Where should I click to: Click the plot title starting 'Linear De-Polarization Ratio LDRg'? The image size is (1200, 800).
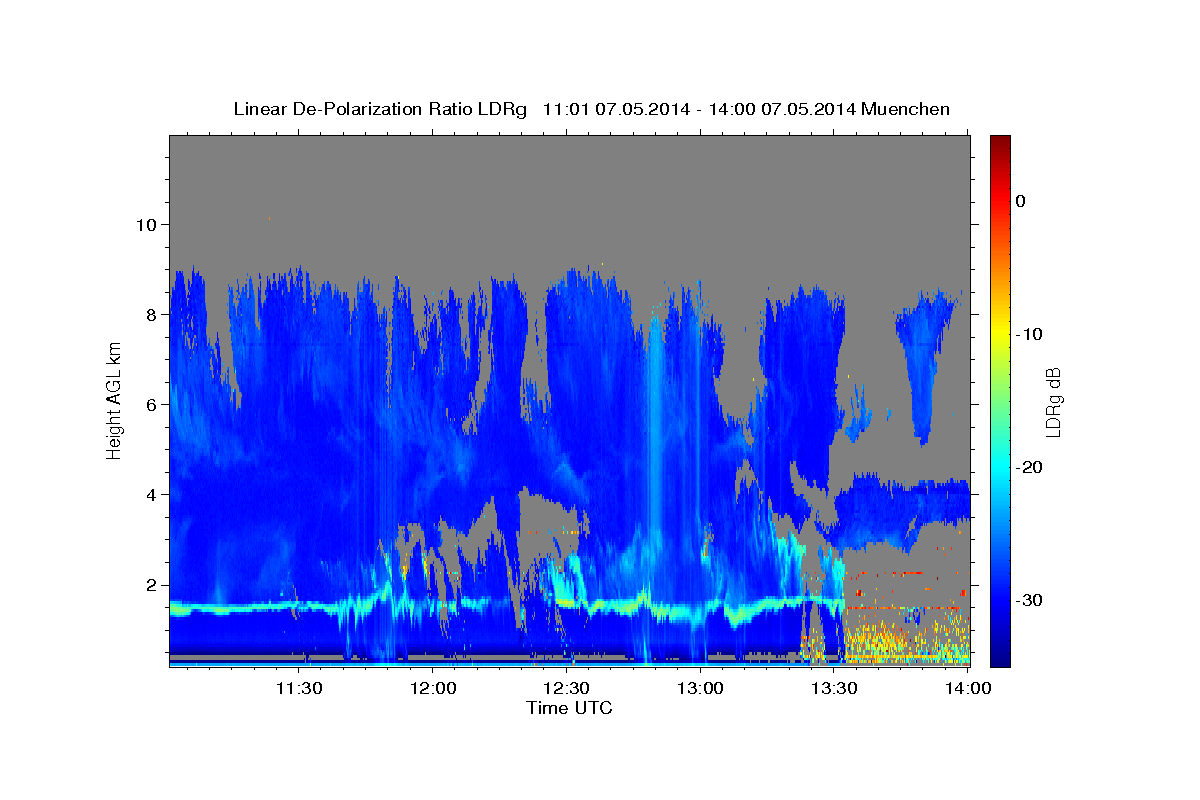[591, 109]
